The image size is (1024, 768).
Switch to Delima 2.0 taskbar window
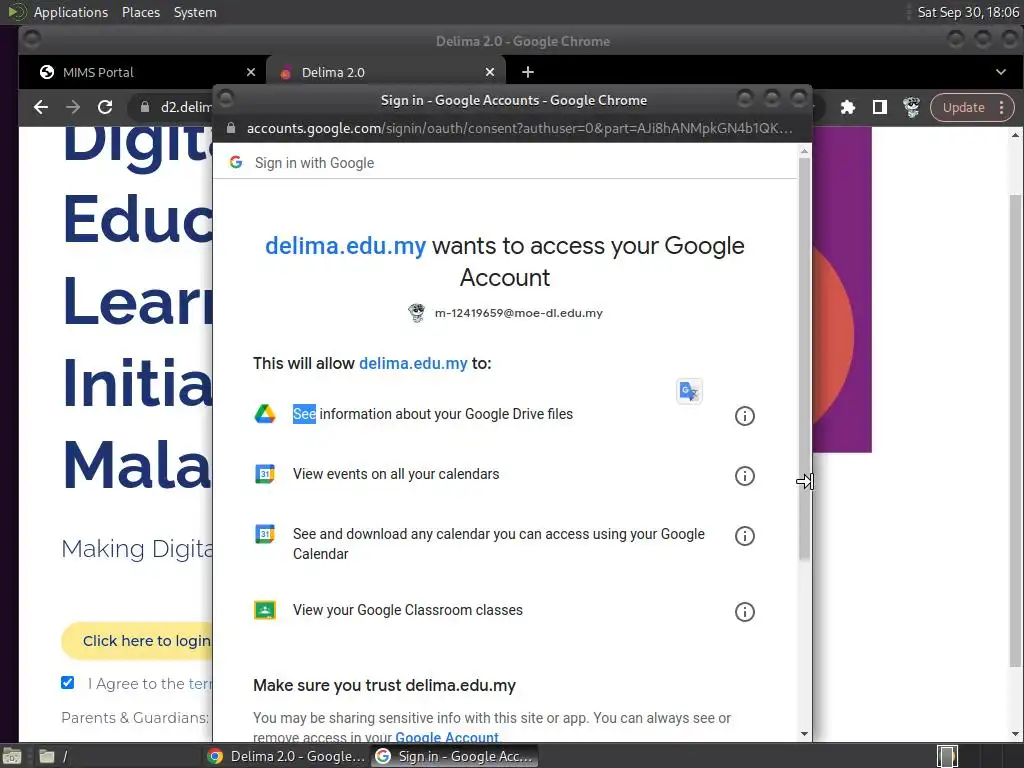click(x=287, y=756)
